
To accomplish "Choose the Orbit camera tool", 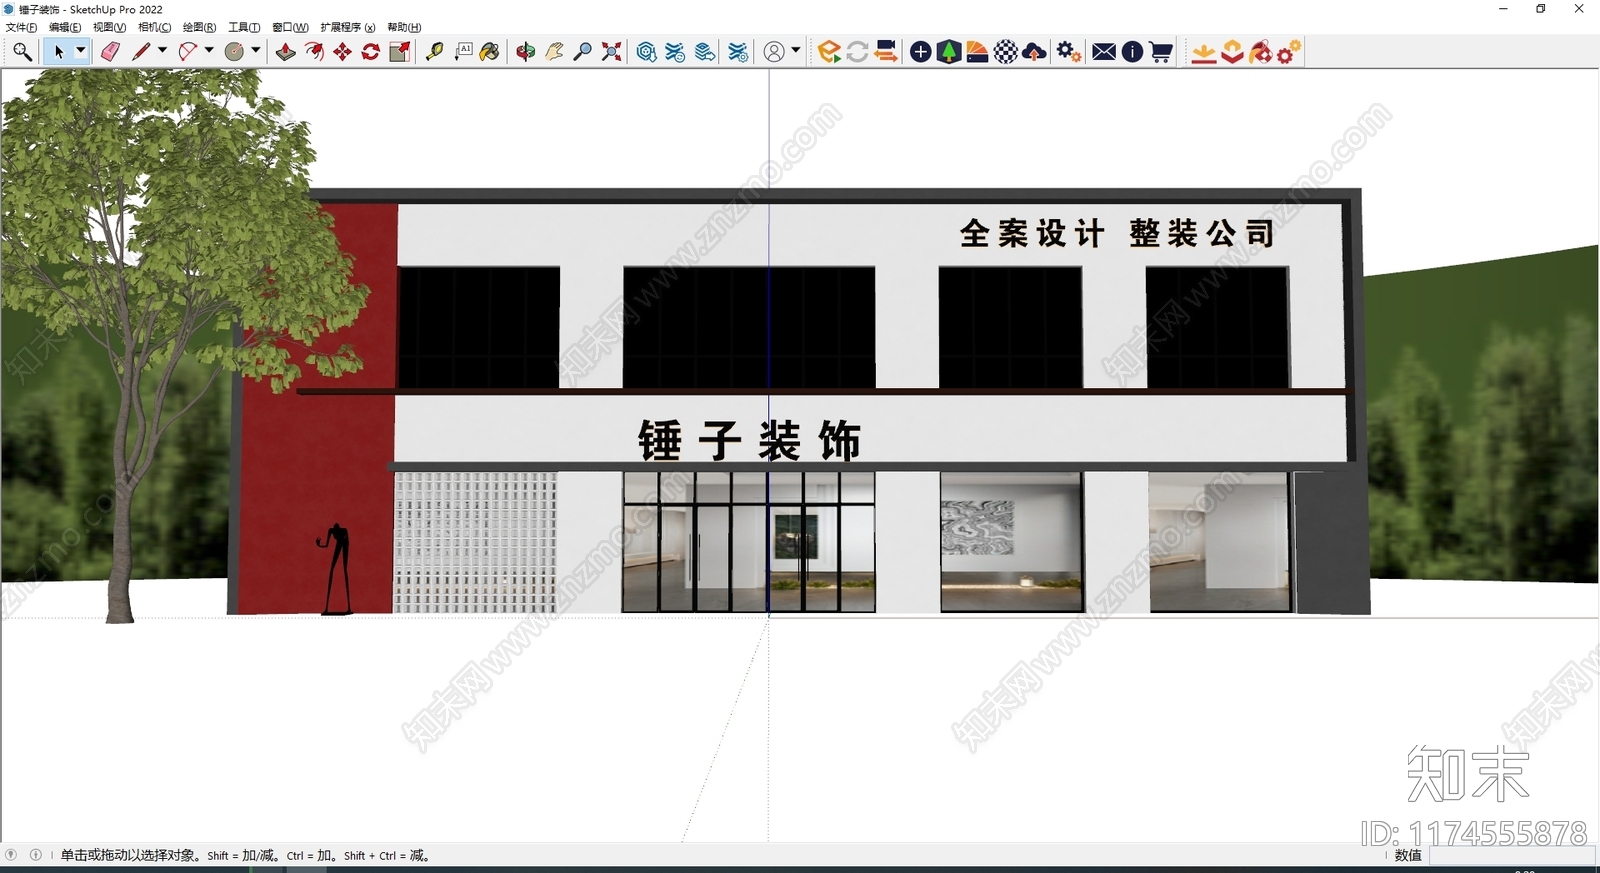I will [x=526, y=52].
